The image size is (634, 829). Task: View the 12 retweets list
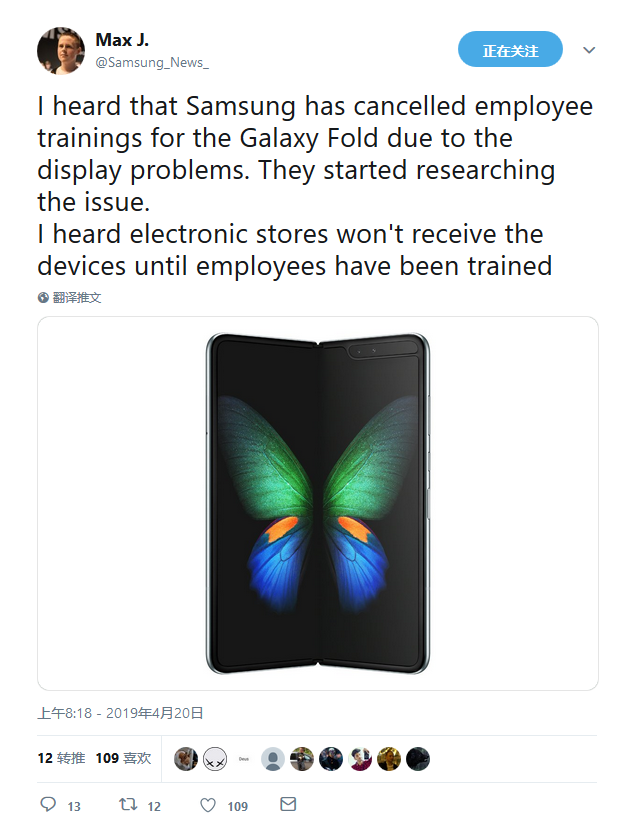pos(61,758)
